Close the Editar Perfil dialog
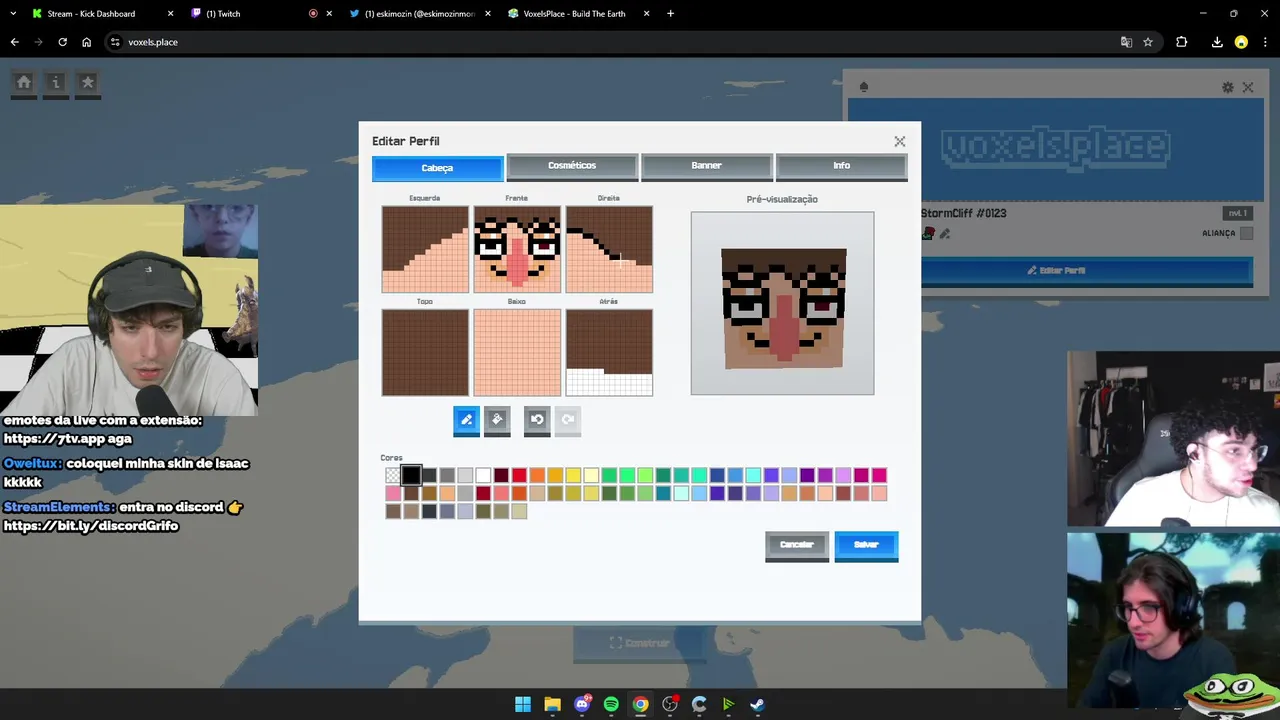 [900, 142]
